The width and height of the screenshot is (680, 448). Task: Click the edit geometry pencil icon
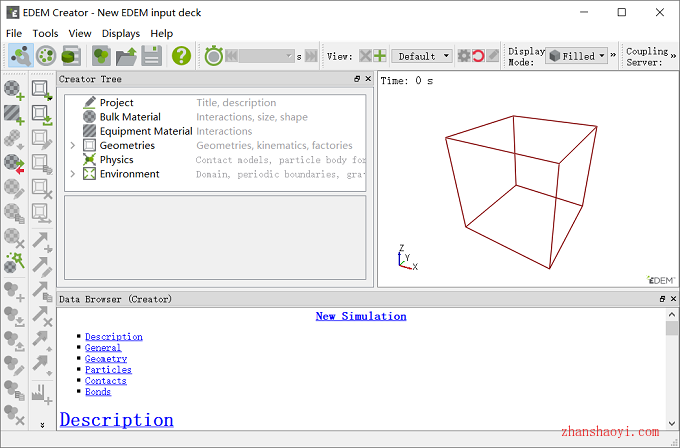(x=42, y=140)
